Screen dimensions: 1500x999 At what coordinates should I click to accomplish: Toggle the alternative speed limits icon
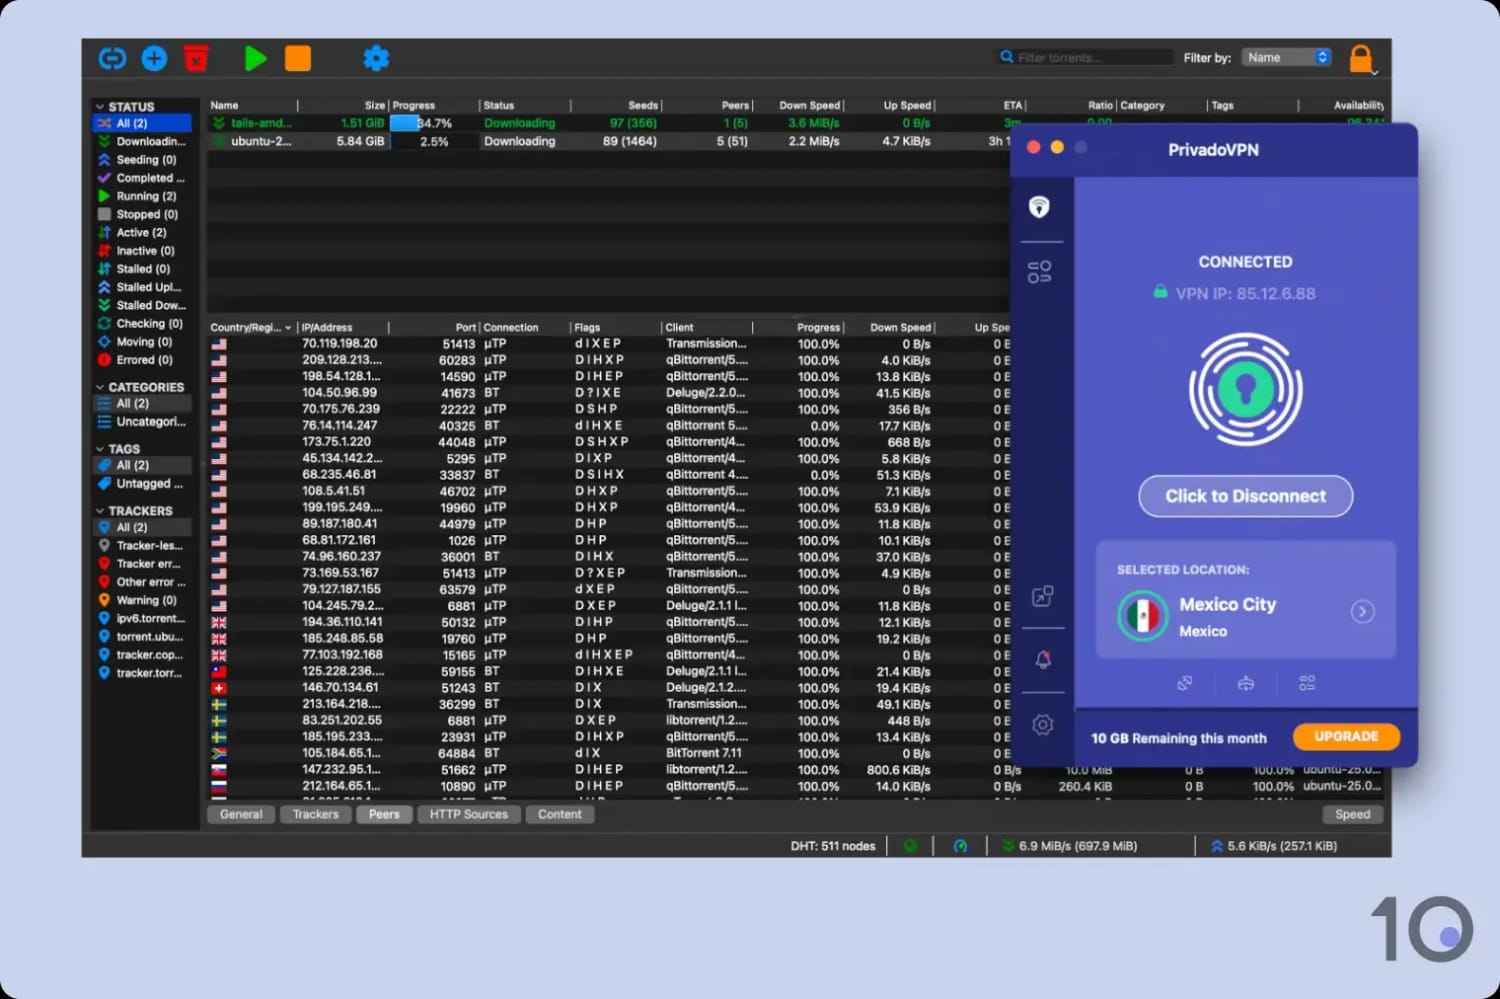[x=960, y=846]
